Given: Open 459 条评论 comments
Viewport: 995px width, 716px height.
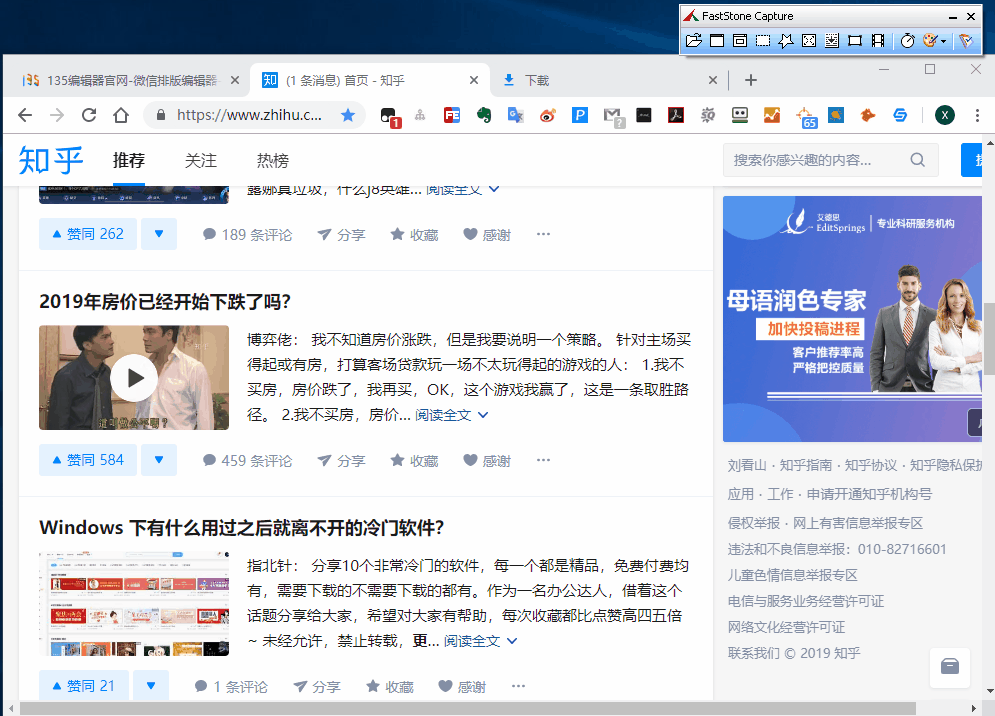Looking at the screenshot, I should [x=247, y=461].
